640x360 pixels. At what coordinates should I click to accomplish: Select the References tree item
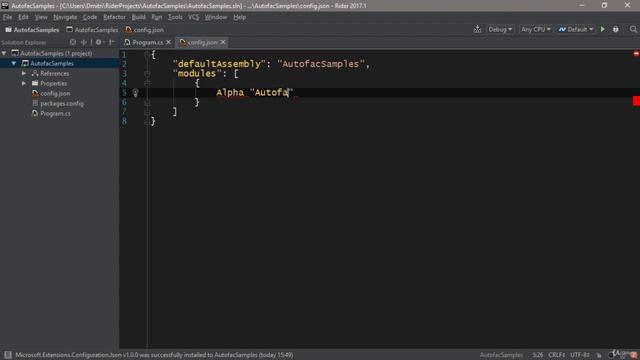click(54, 73)
